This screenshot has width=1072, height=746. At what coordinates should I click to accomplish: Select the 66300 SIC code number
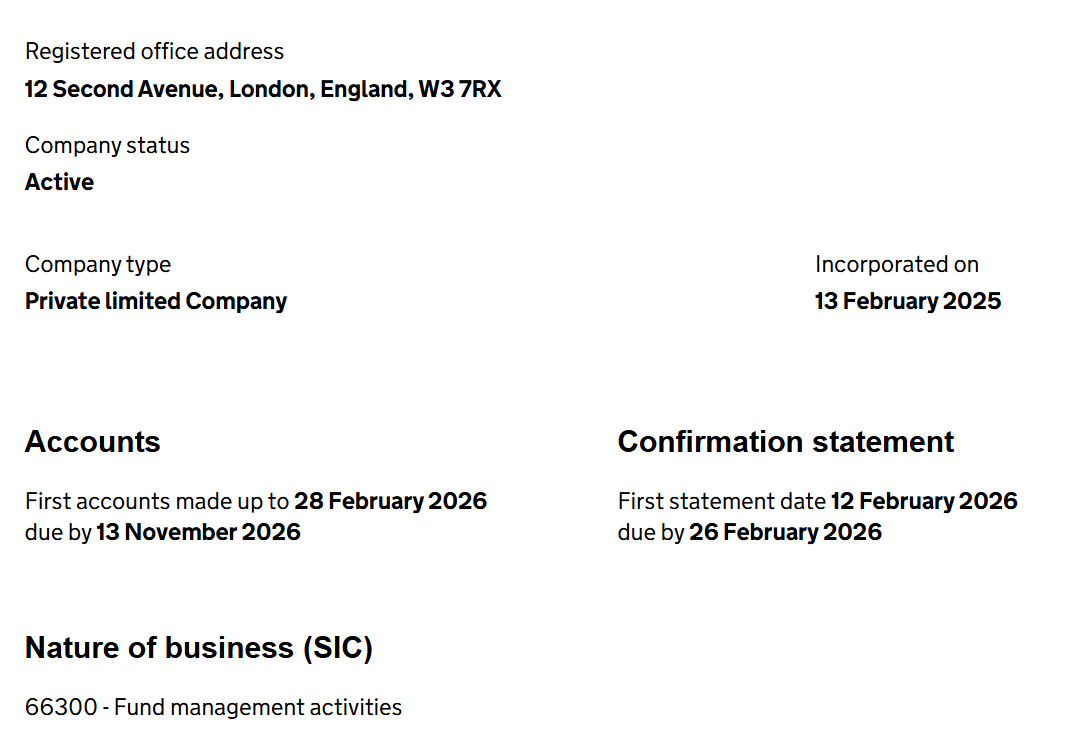coord(60,708)
